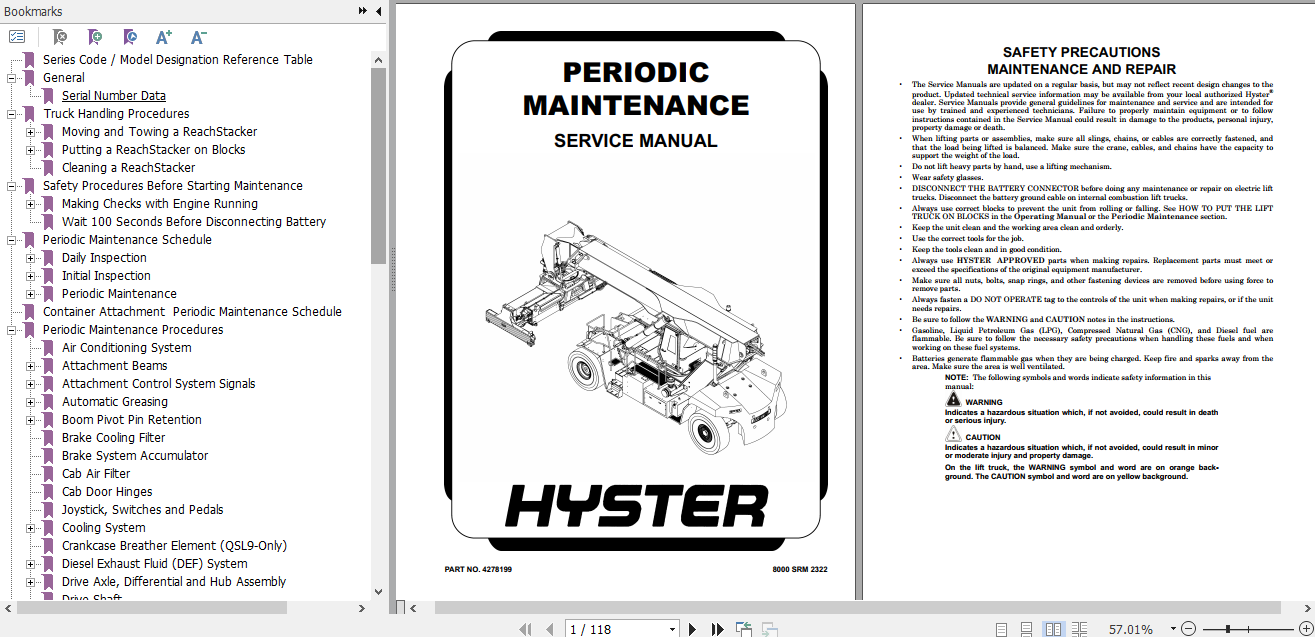Open the bookmark options menu icon
Screen dimensions: 1315x637
click(x=16, y=36)
